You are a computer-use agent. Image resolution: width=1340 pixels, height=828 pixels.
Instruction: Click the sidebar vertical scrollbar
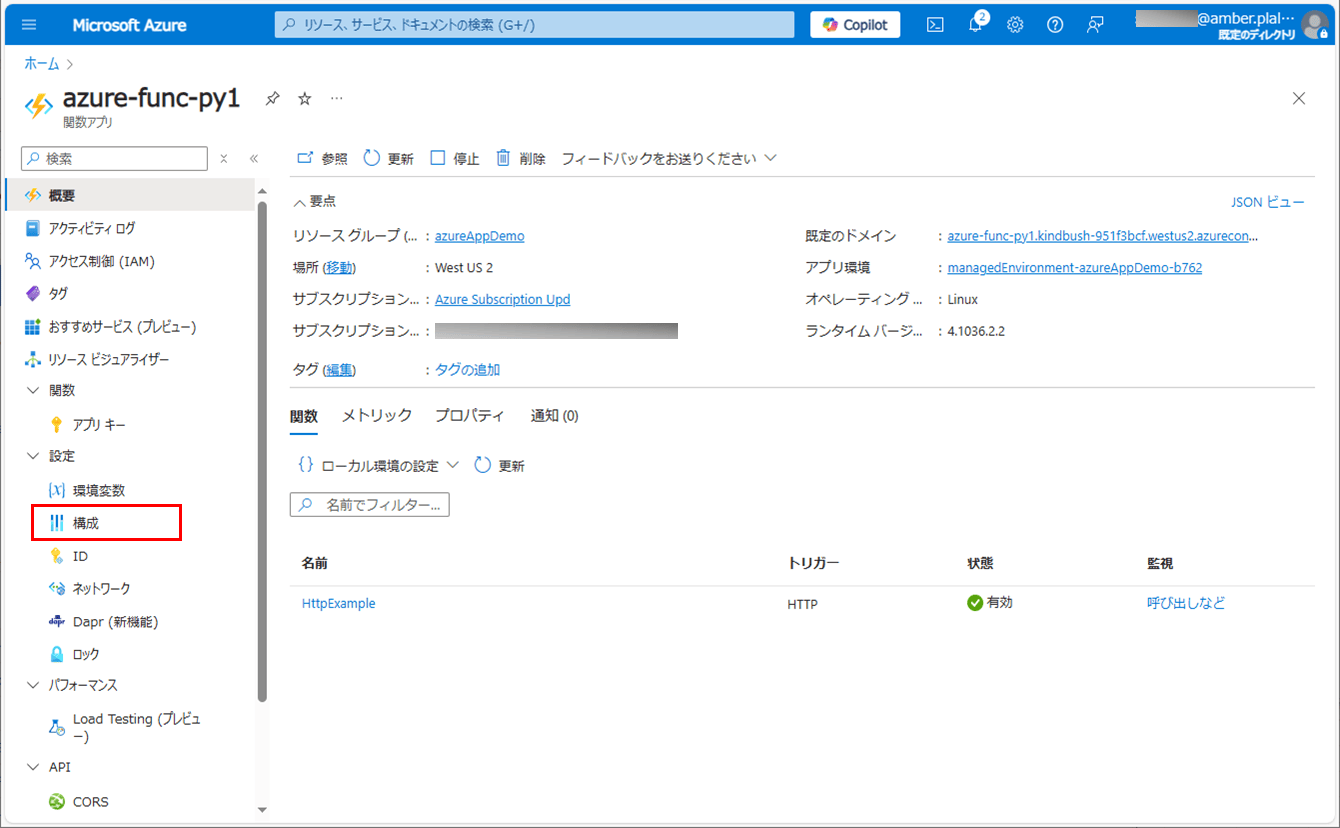click(x=262, y=450)
